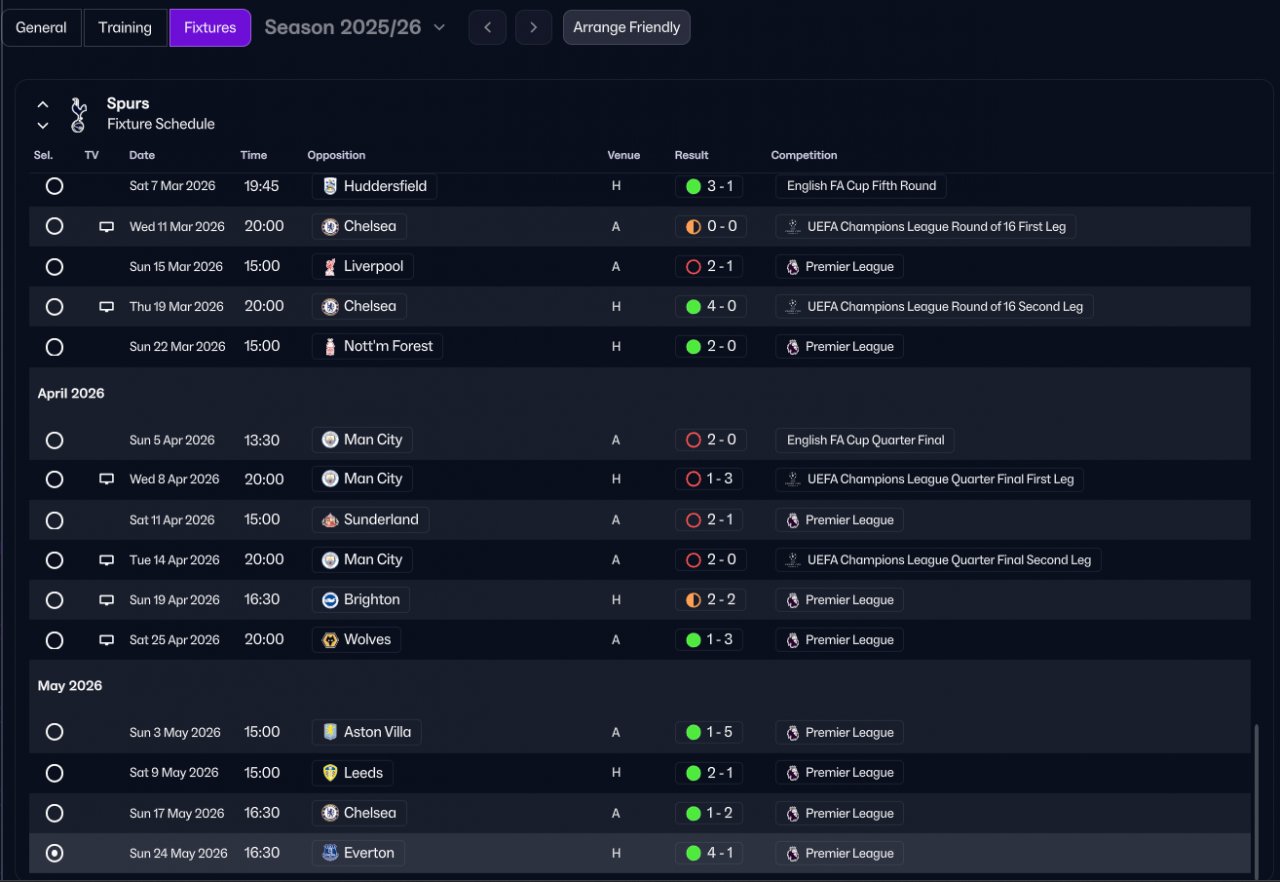The width and height of the screenshot is (1280, 882).
Task: Click the 13:30 kickoff time
Action: 262,440
